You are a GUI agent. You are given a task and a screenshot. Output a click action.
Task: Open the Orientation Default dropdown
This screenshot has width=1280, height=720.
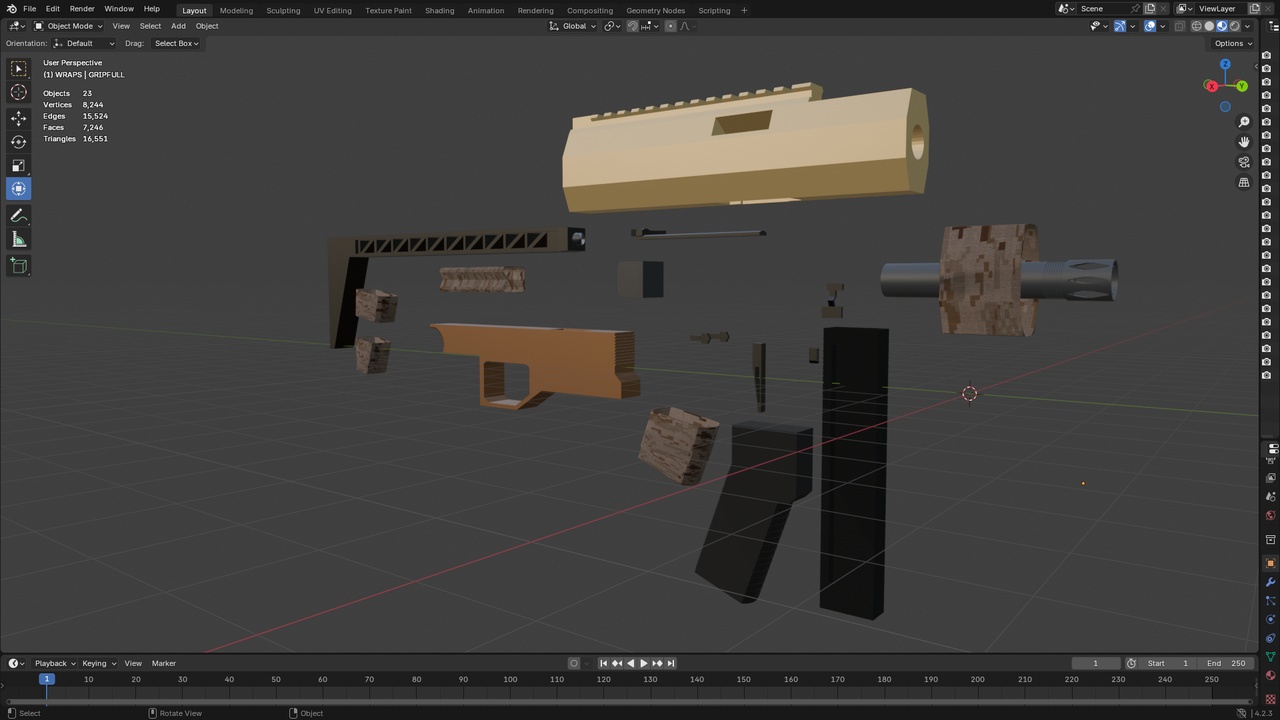click(83, 43)
